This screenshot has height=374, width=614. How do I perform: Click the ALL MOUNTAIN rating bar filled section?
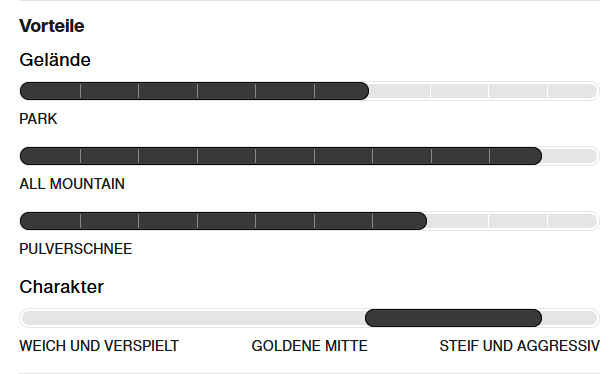point(281,156)
